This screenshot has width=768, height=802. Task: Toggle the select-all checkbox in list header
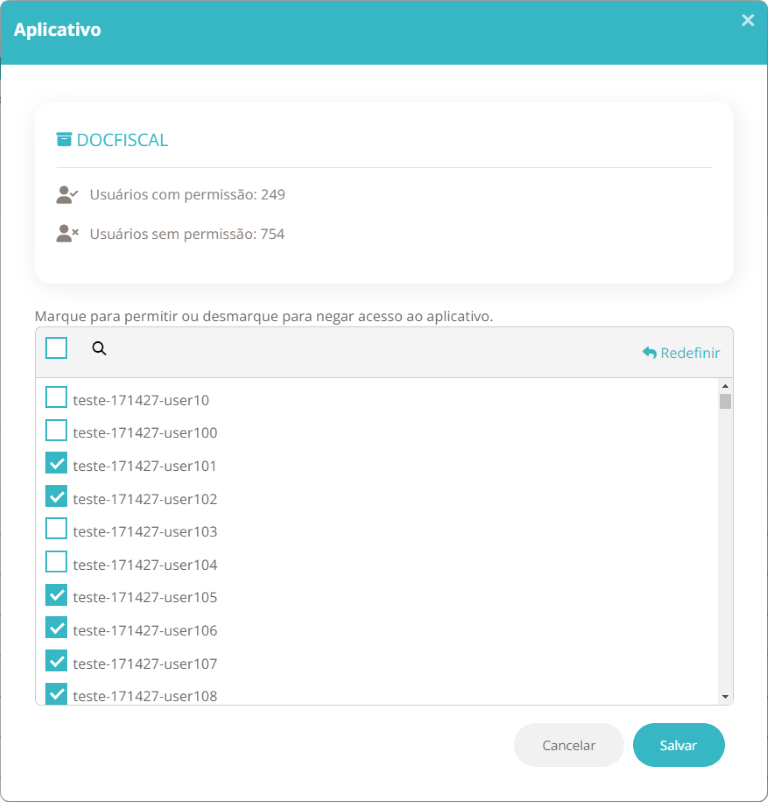(x=56, y=348)
